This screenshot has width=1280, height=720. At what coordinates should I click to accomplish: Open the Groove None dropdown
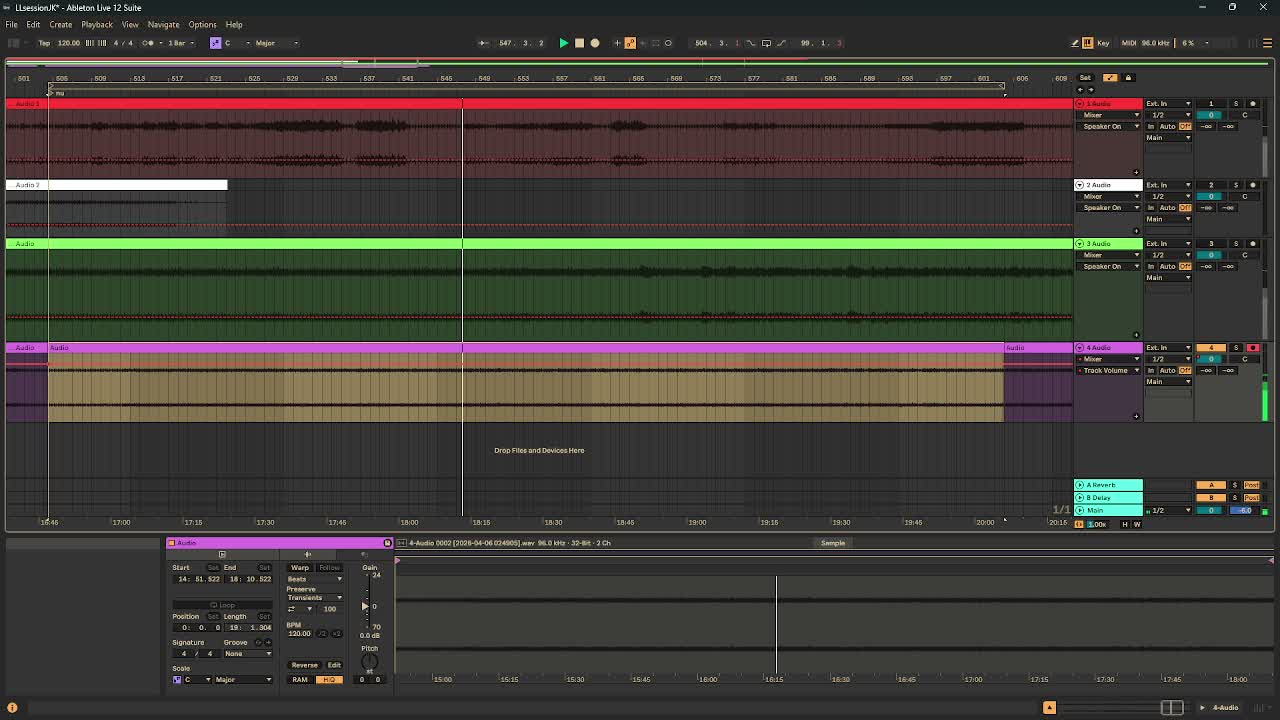(247, 654)
